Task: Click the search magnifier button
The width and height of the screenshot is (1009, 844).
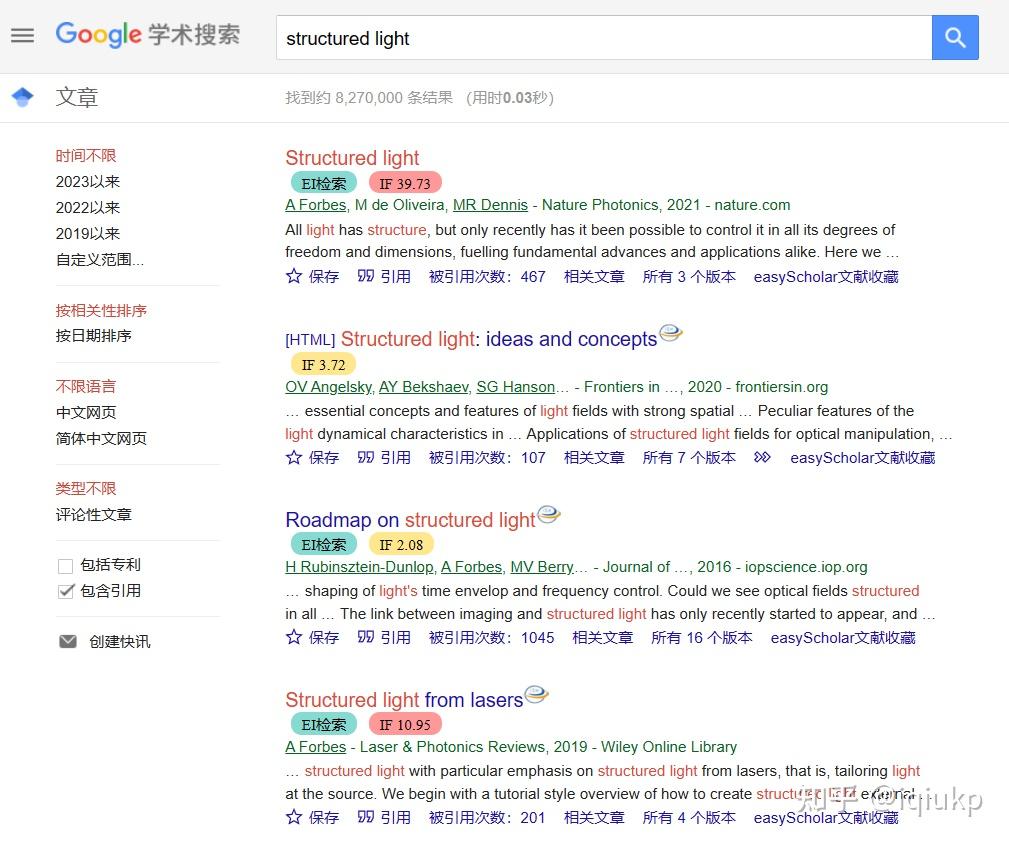Action: [x=954, y=38]
